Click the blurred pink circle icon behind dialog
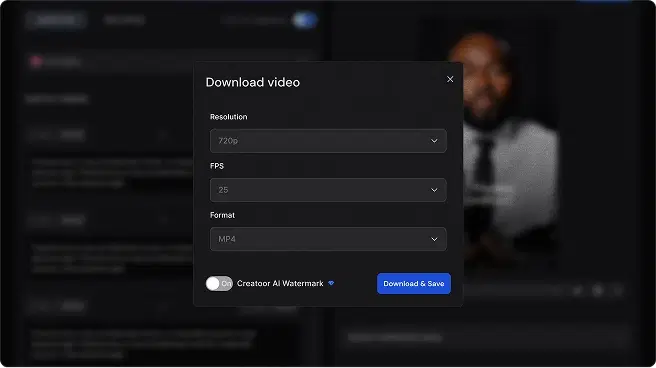656x368 pixels. [36, 61]
